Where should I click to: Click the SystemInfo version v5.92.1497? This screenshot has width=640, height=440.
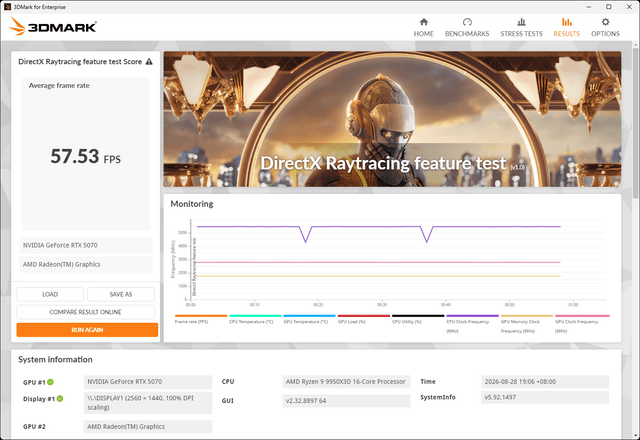tap(545, 397)
